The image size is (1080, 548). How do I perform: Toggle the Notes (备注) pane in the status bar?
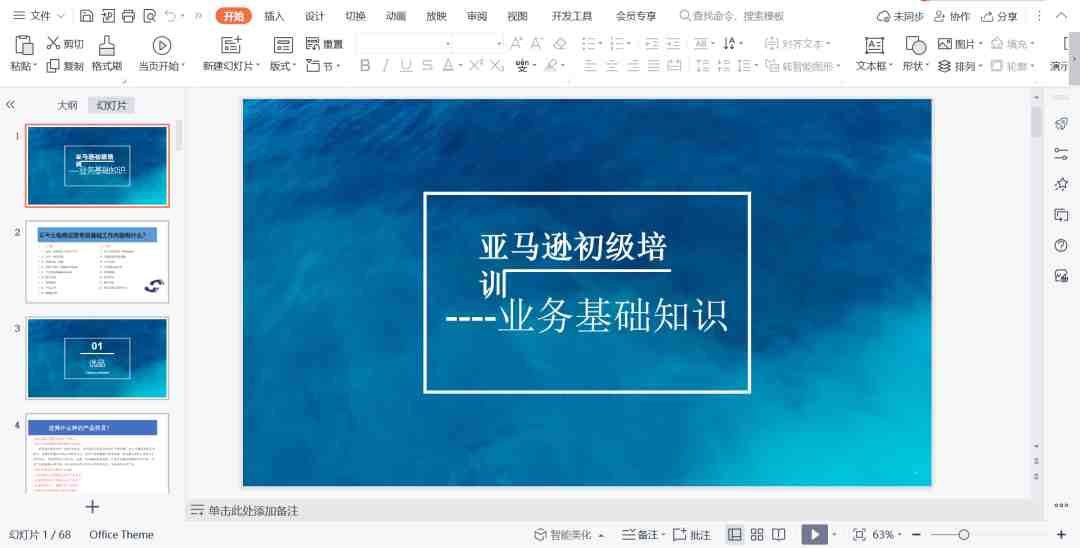click(643, 534)
